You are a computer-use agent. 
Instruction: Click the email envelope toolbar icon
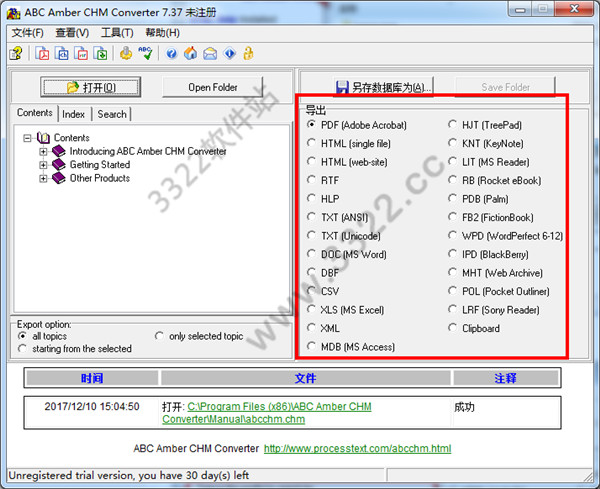tap(210, 53)
